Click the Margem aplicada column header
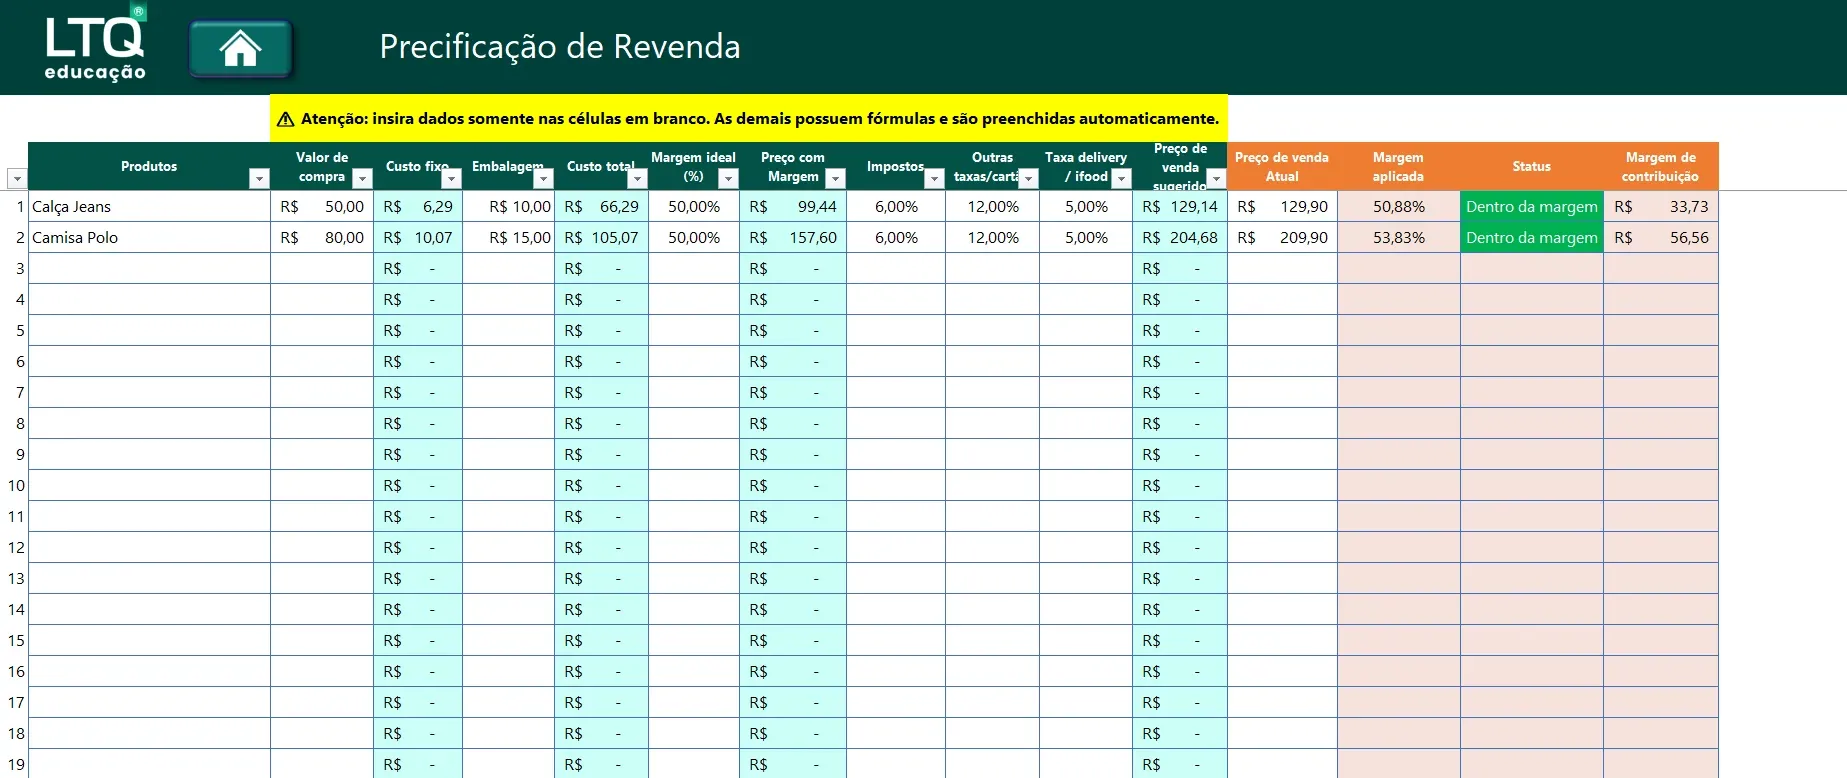This screenshot has width=1847, height=778. pyautogui.click(x=1398, y=167)
